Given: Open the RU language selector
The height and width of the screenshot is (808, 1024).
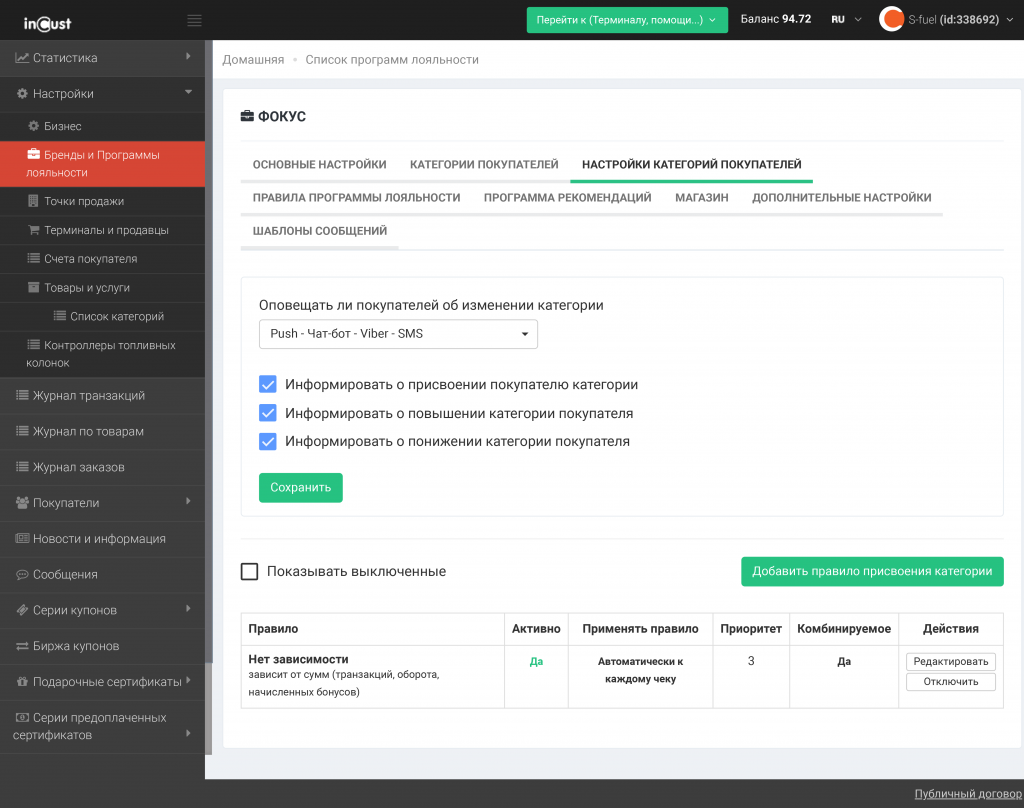Looking at the screenshot, I should [846, 20].
